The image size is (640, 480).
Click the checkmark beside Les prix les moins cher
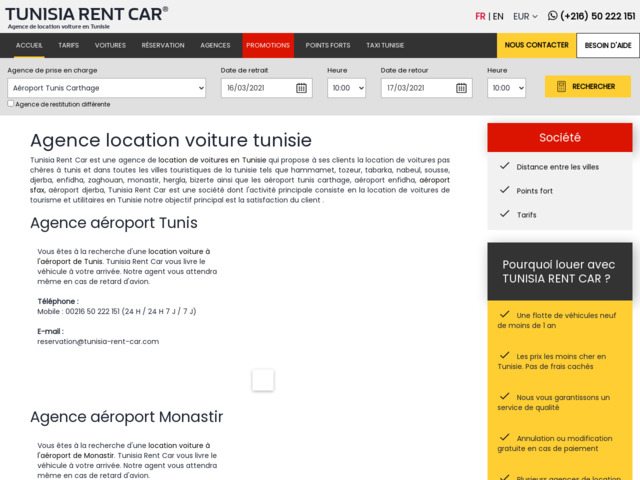point(504,355)
